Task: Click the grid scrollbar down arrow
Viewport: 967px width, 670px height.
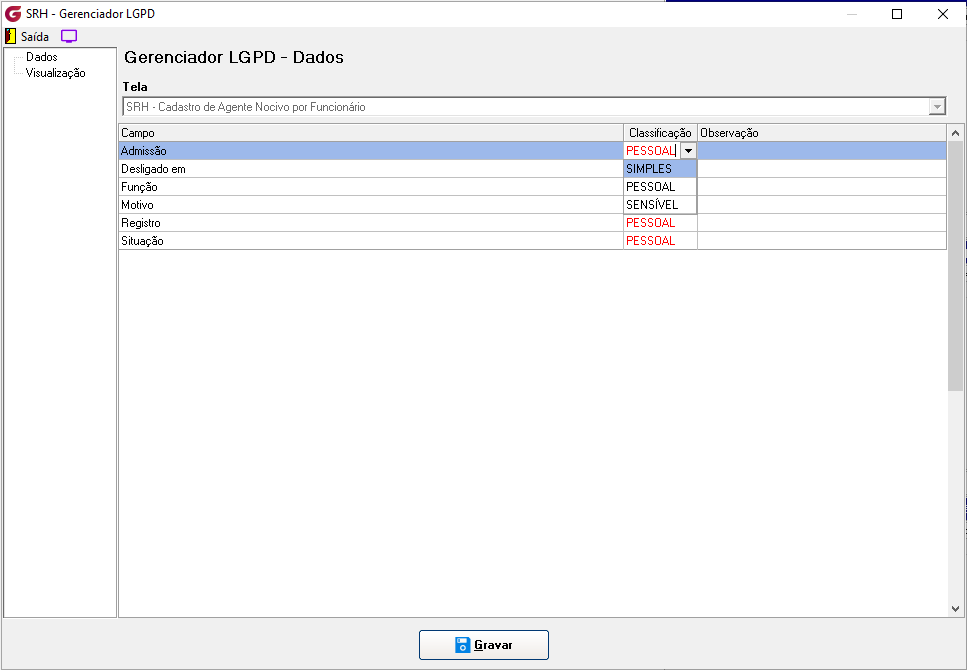Action: [x=955, y=609]
